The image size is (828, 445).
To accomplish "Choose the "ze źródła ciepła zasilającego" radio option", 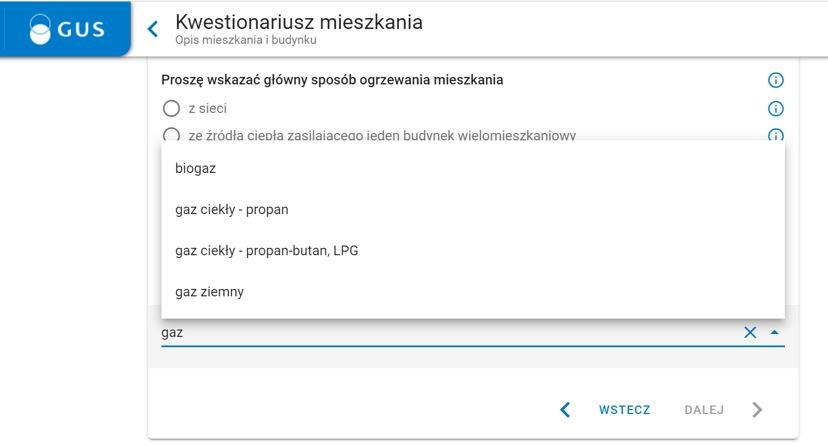I will (171, 135).
